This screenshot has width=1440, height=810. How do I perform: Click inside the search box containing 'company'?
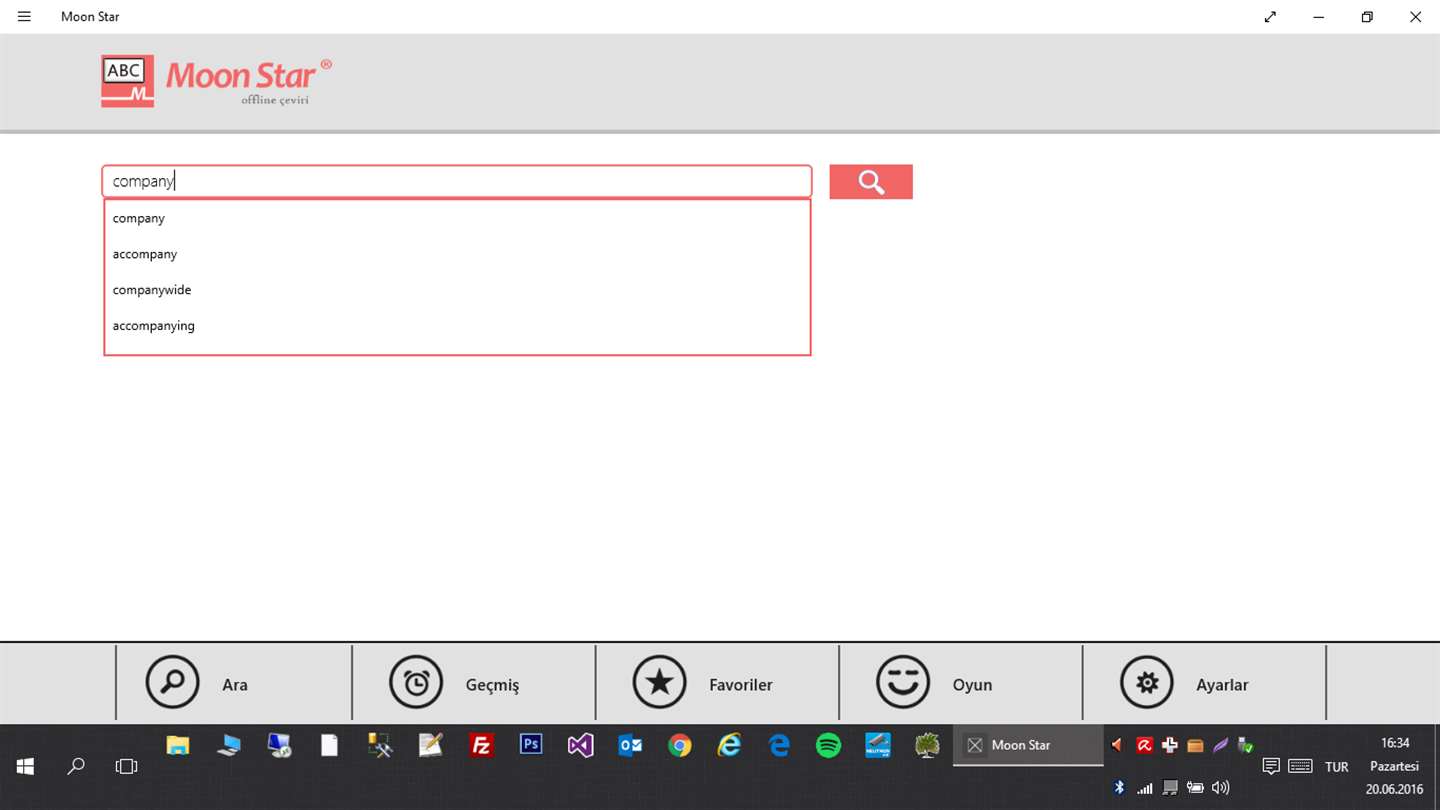click(457, 181)
